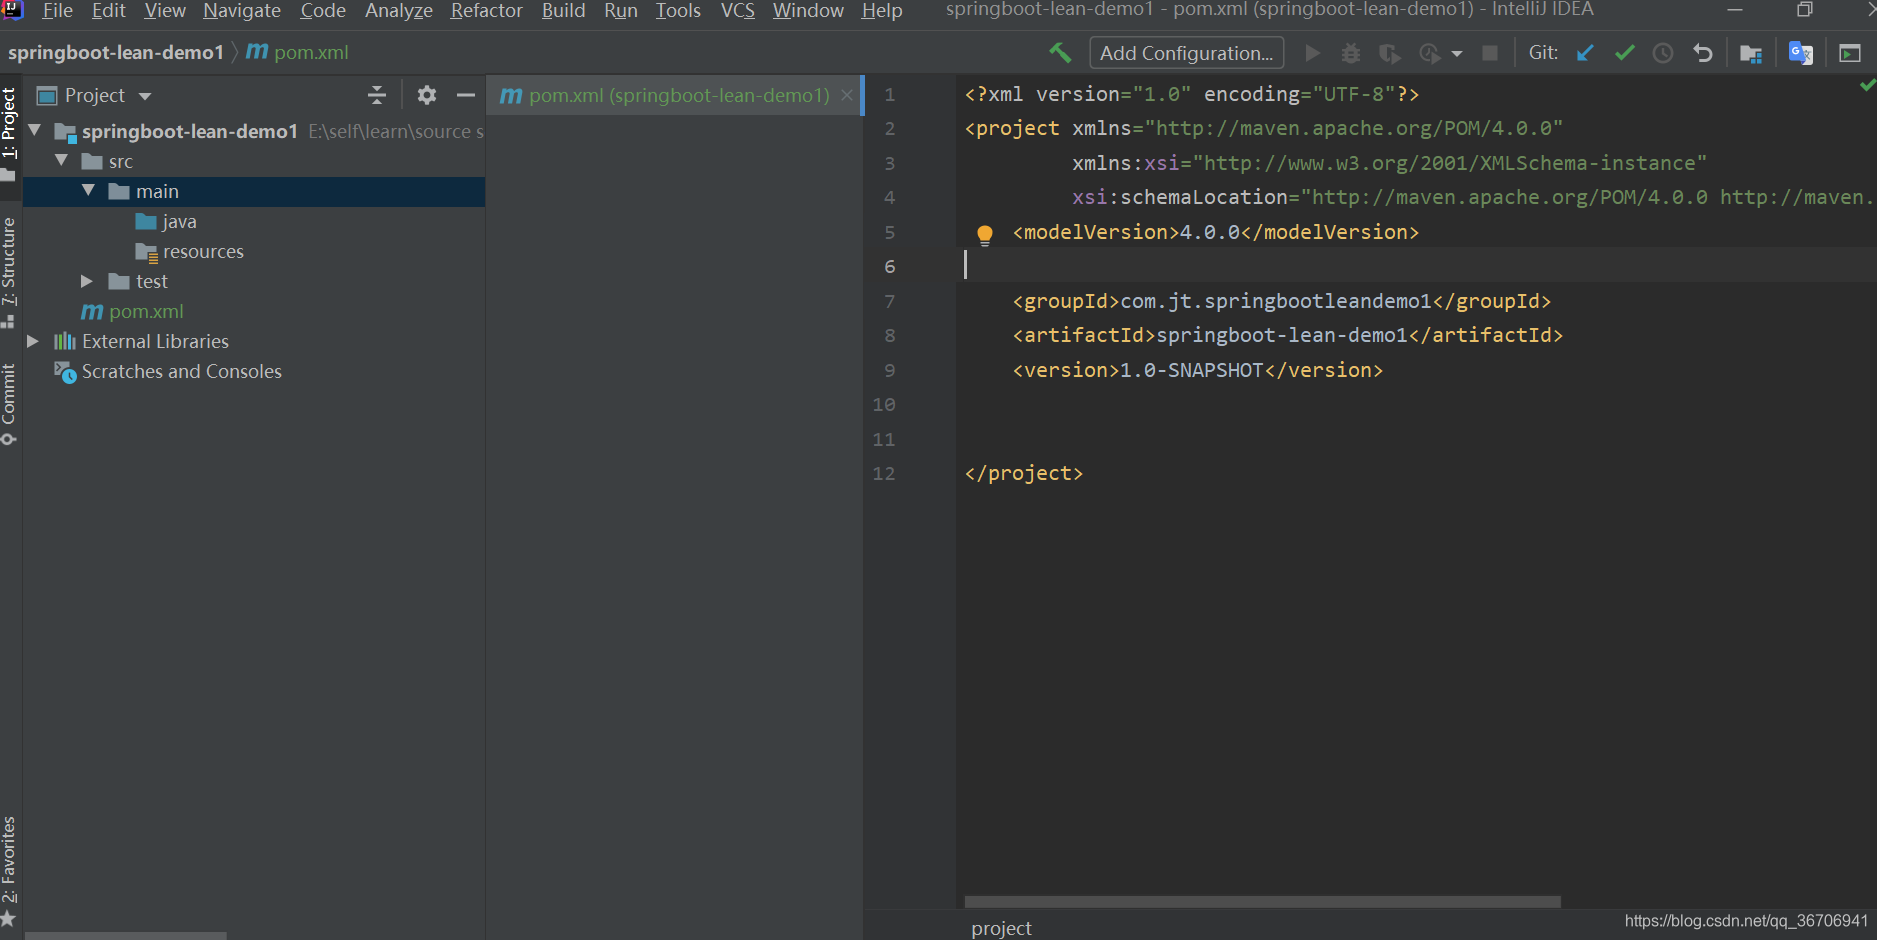
Task: Click the Git Commit checkmark icon
Action: click(1625, 53)
